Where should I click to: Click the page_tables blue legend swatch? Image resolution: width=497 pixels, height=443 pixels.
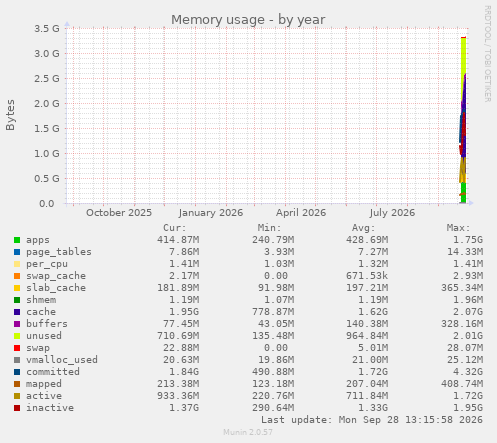point(17,252)
